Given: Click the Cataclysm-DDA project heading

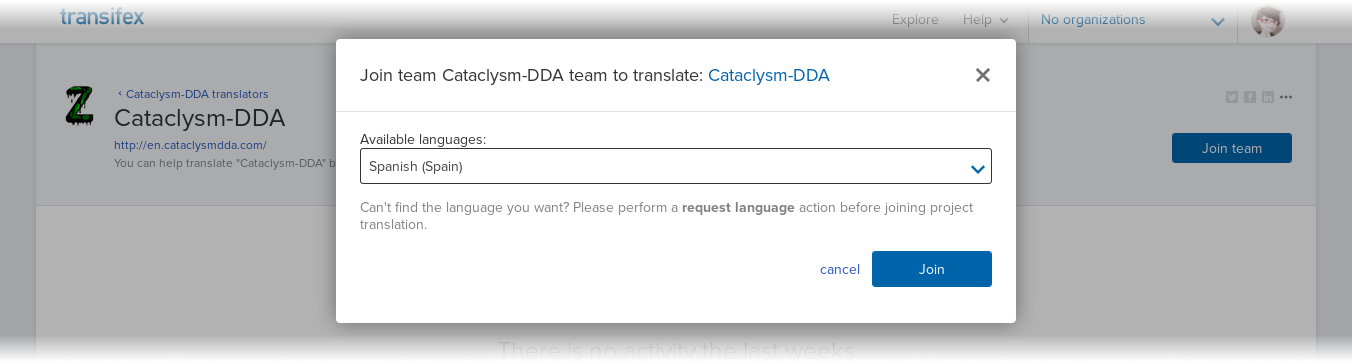Looking at the screenshot, I should tap(200, 118).
